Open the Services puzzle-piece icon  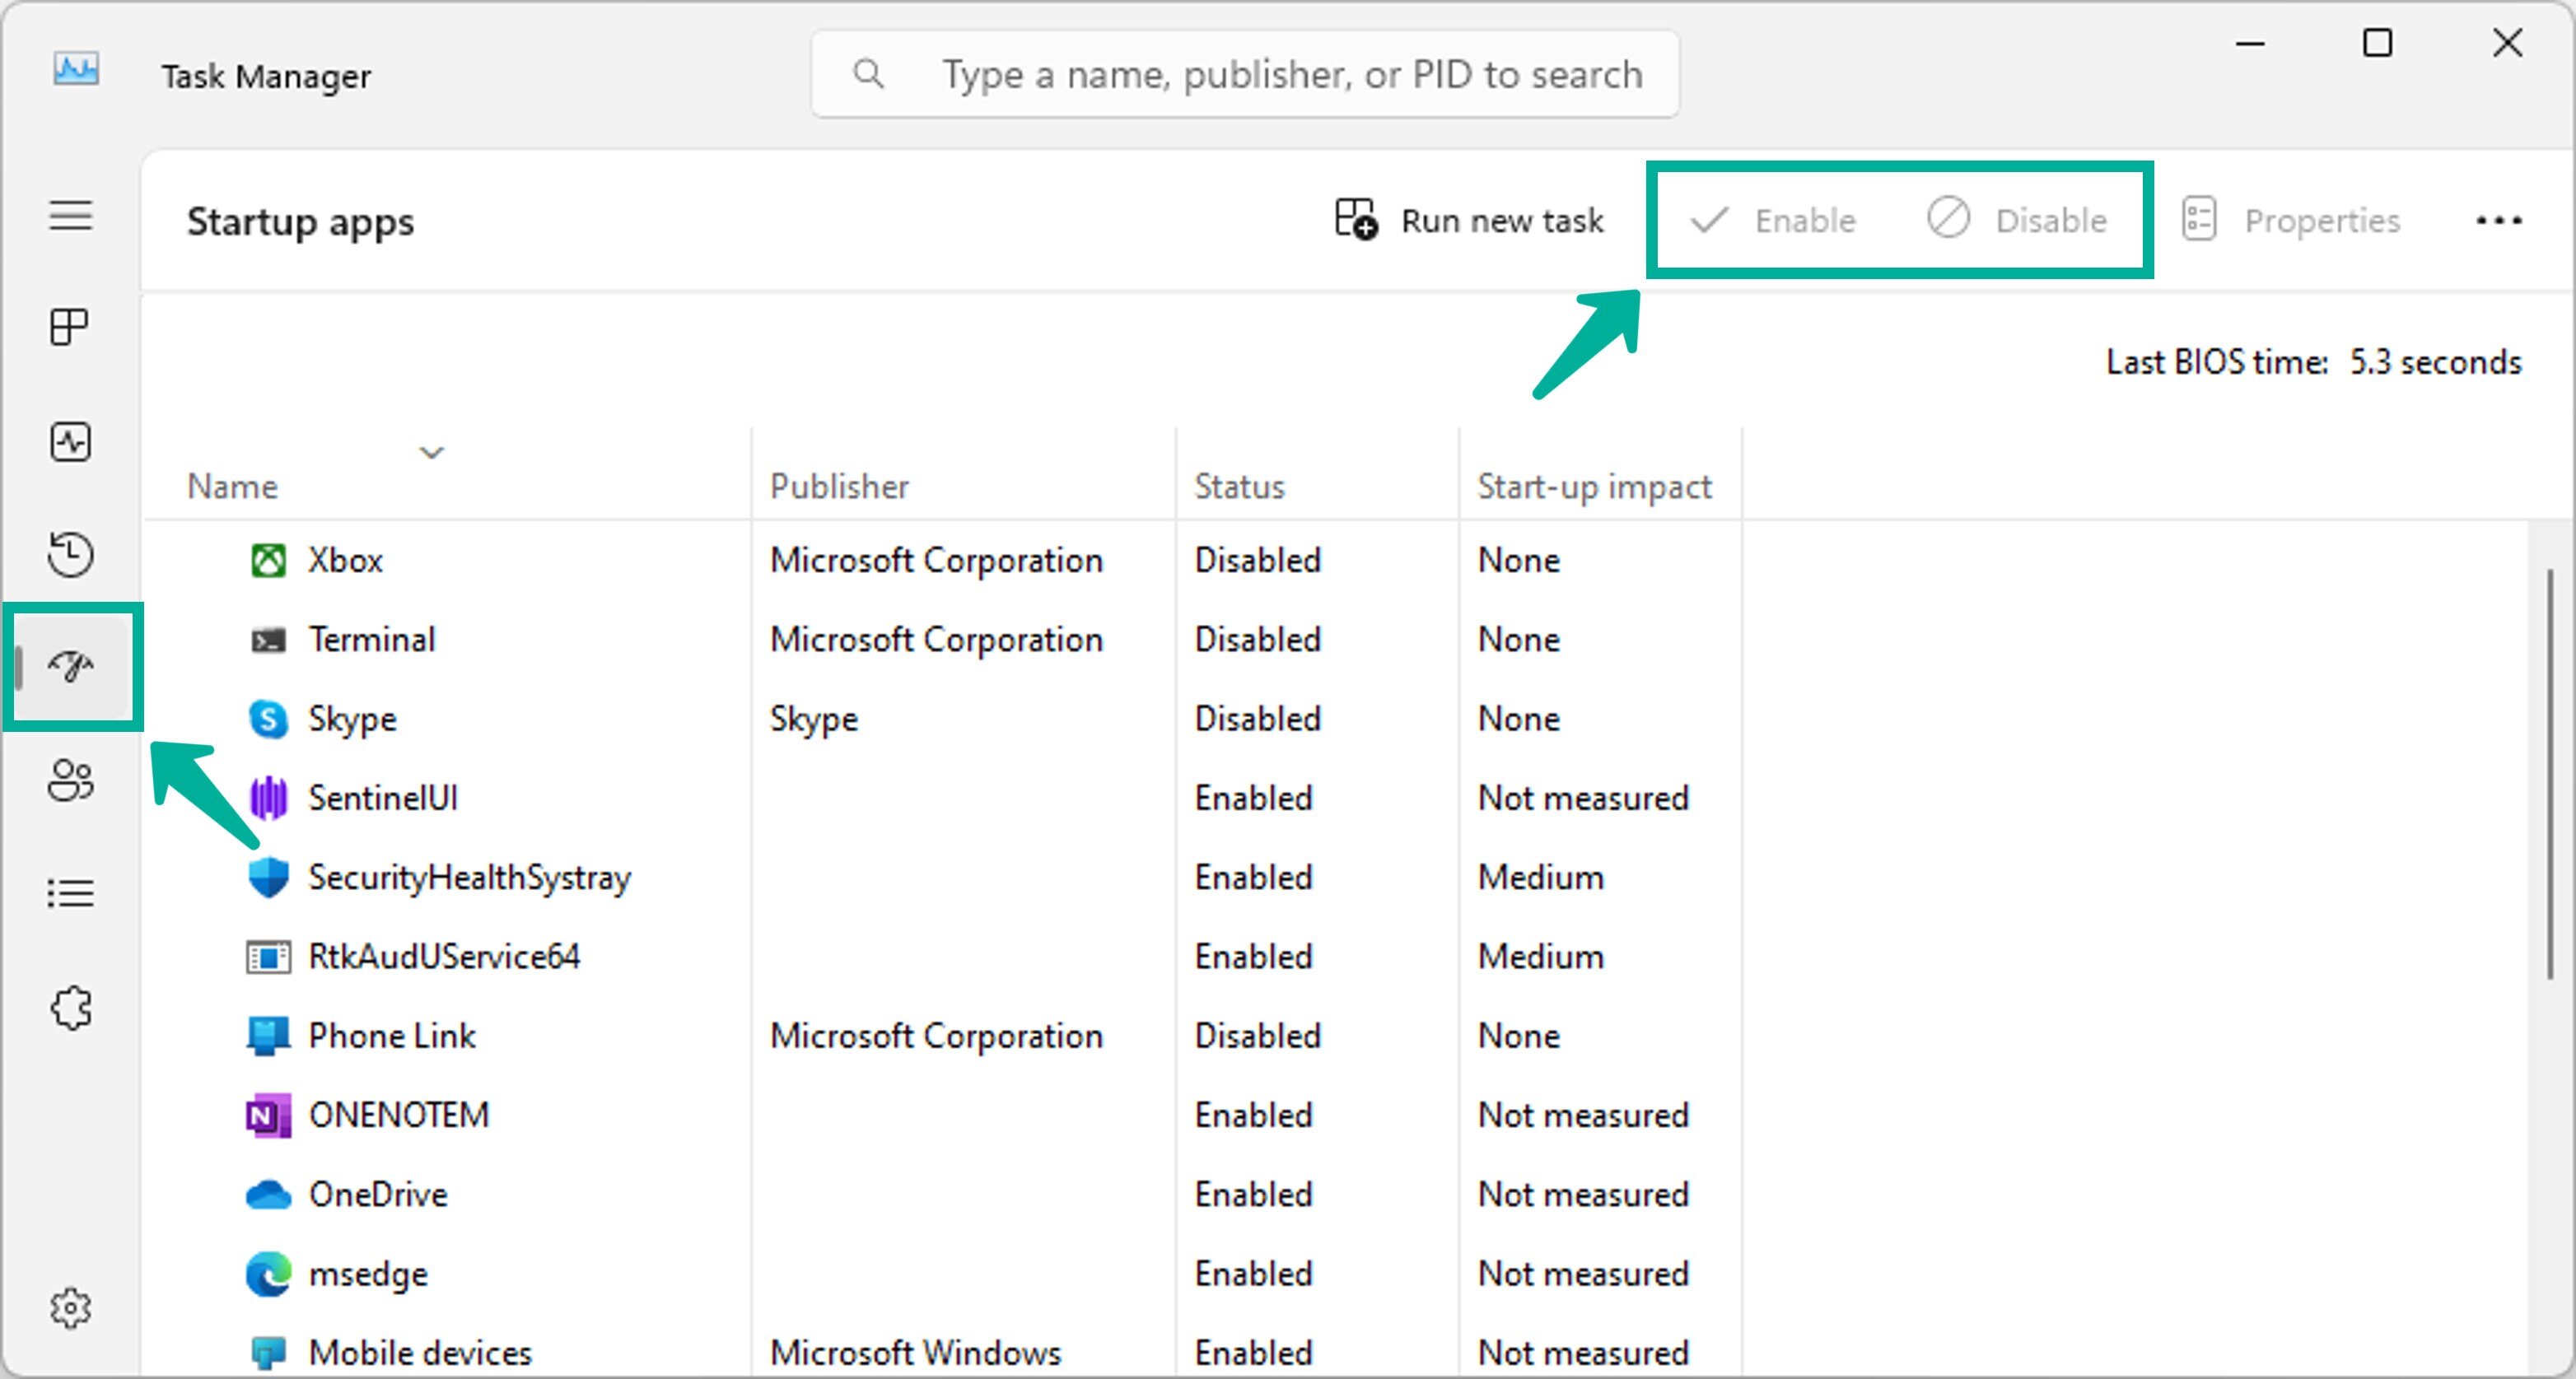(70, 1008)
